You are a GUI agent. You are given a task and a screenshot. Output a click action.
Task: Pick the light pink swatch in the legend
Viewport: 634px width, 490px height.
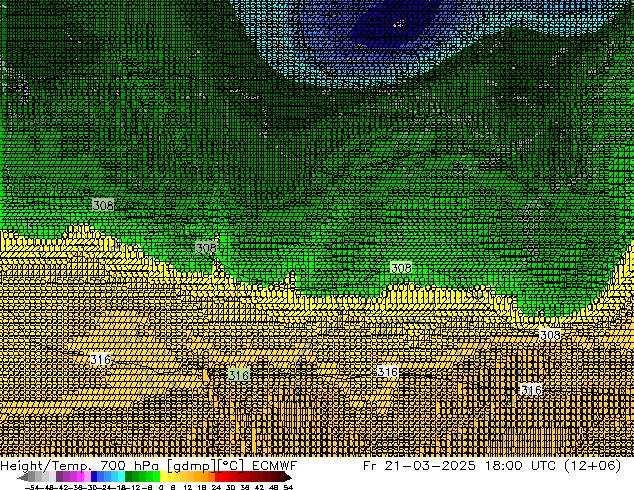(x=87, y=476)
